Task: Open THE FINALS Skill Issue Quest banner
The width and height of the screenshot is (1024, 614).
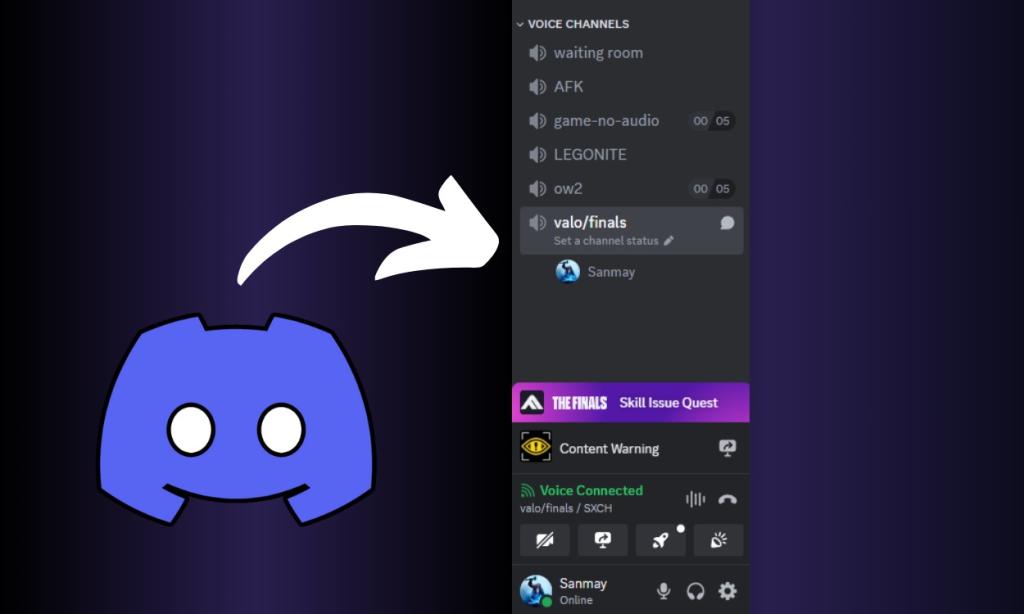Action: pos(630,402)
